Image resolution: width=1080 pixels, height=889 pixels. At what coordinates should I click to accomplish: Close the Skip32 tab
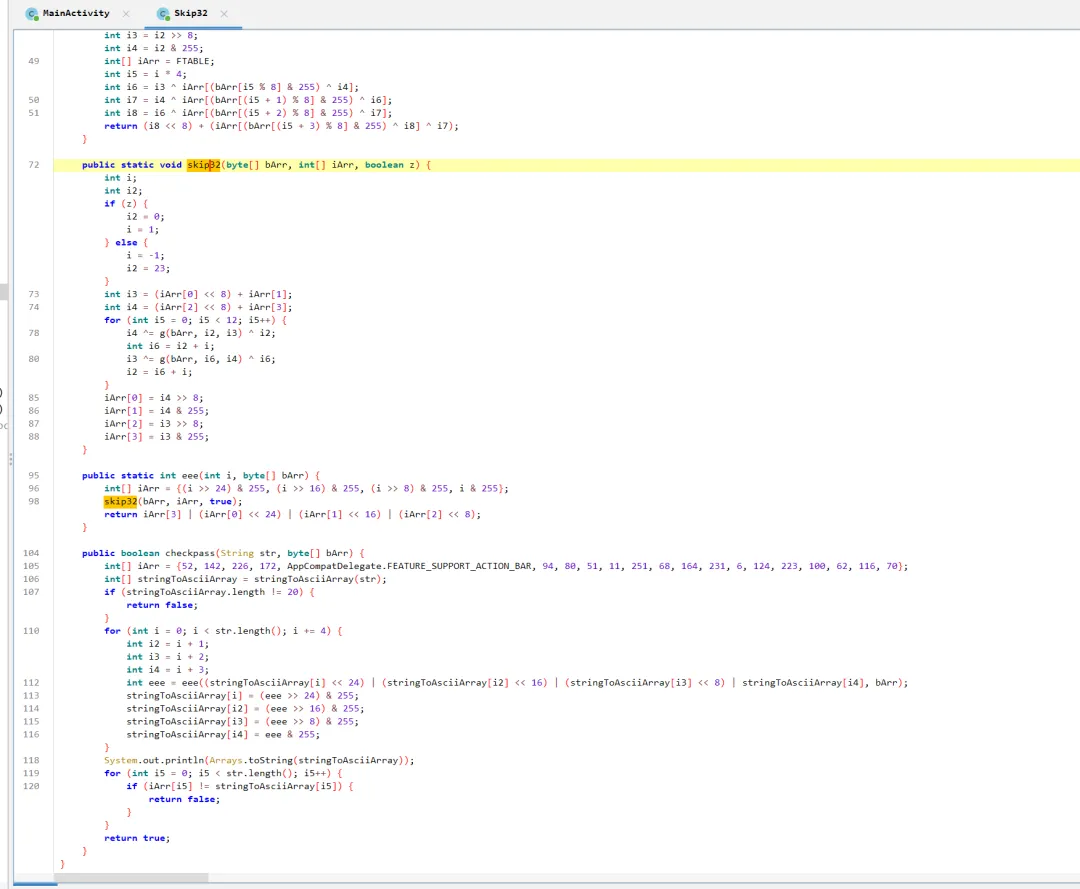click(x=223, y=14)
